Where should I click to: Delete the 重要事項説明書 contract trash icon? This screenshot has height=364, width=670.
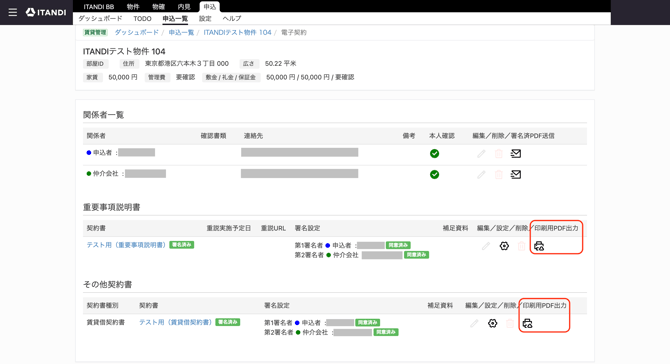pyautogui.click(x=521, y=246)
